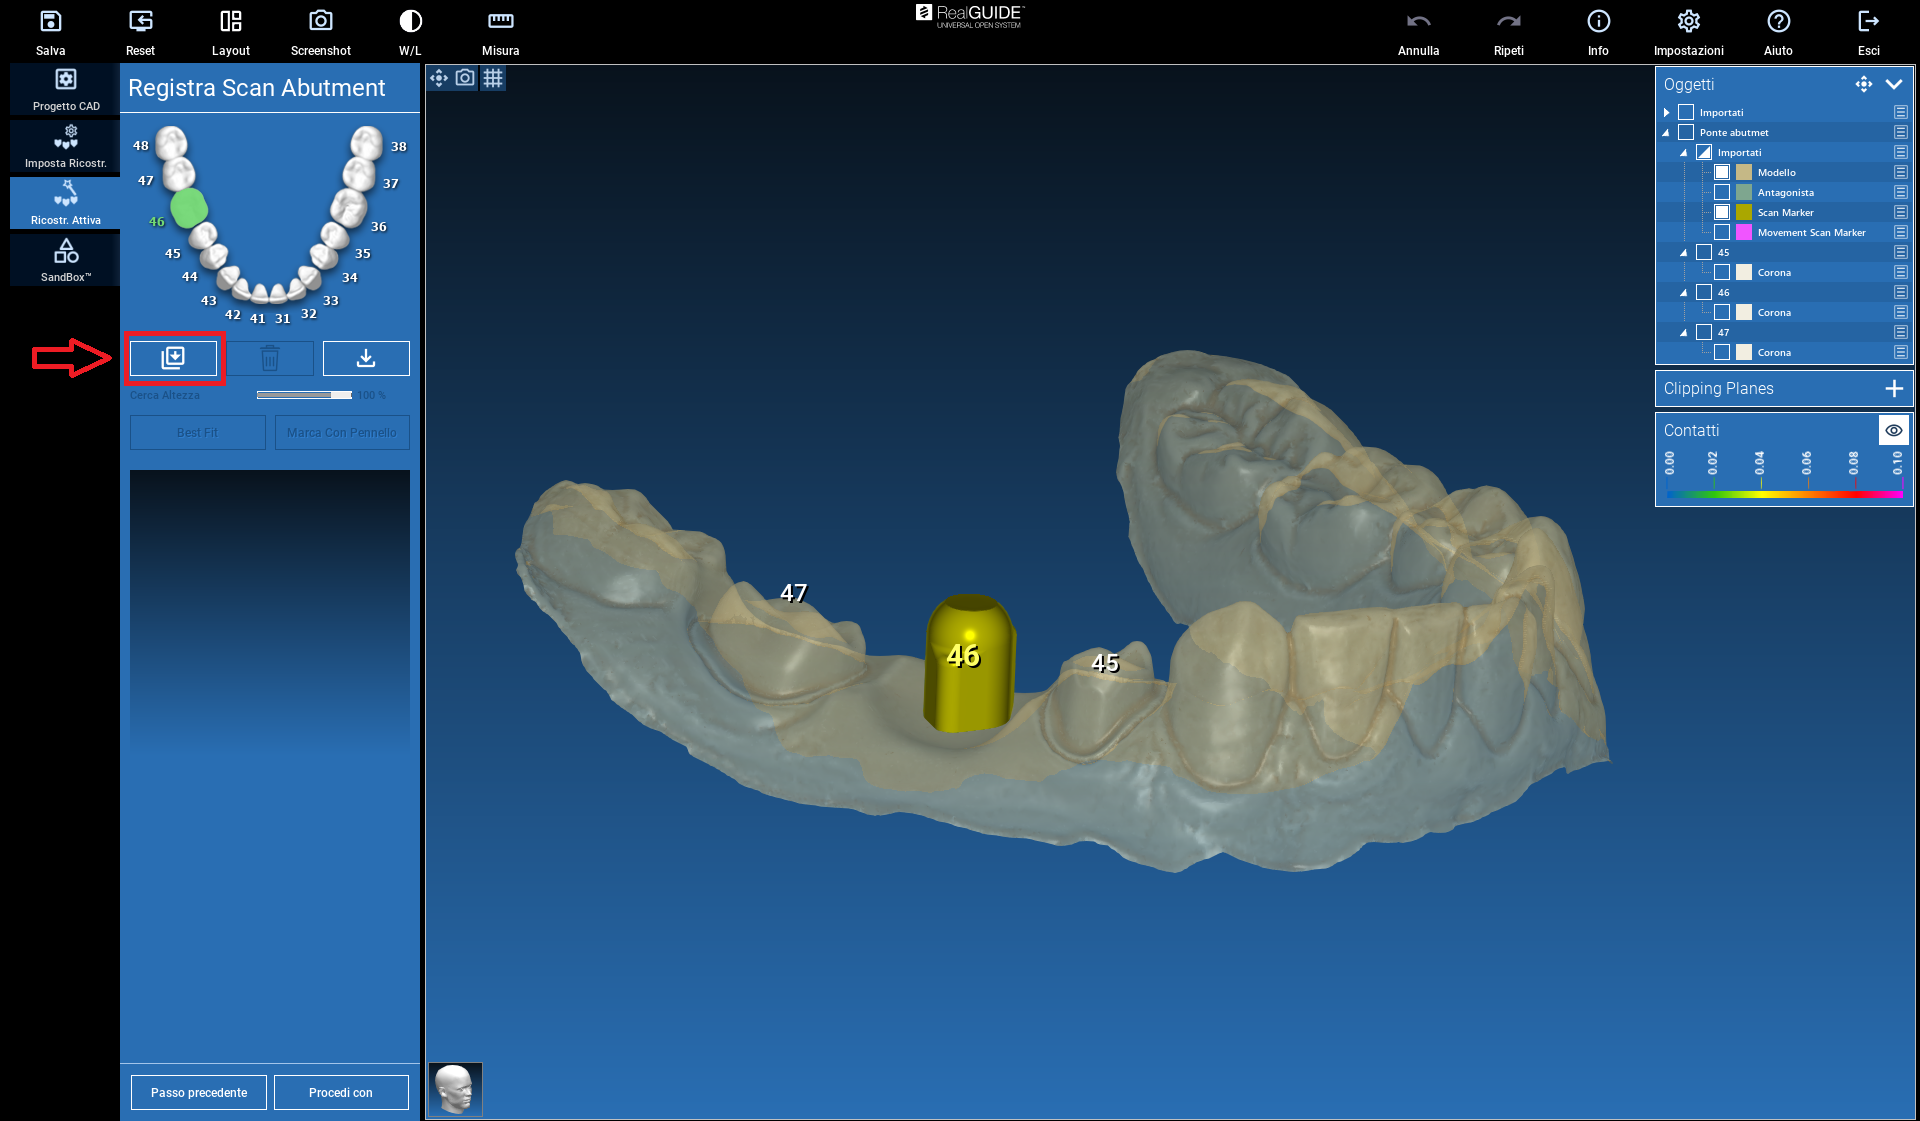The width and height of the screenshot is (1920, 1121).
Task: Click the import scan abutment icon
Action: [173, 358]
